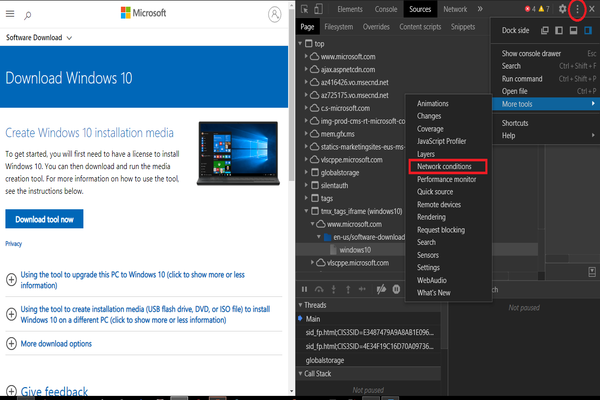Open the hamburger menu on Microsoft page
Image resolution: width=600 pixels, height=400 pixels.
click(10, 14)
